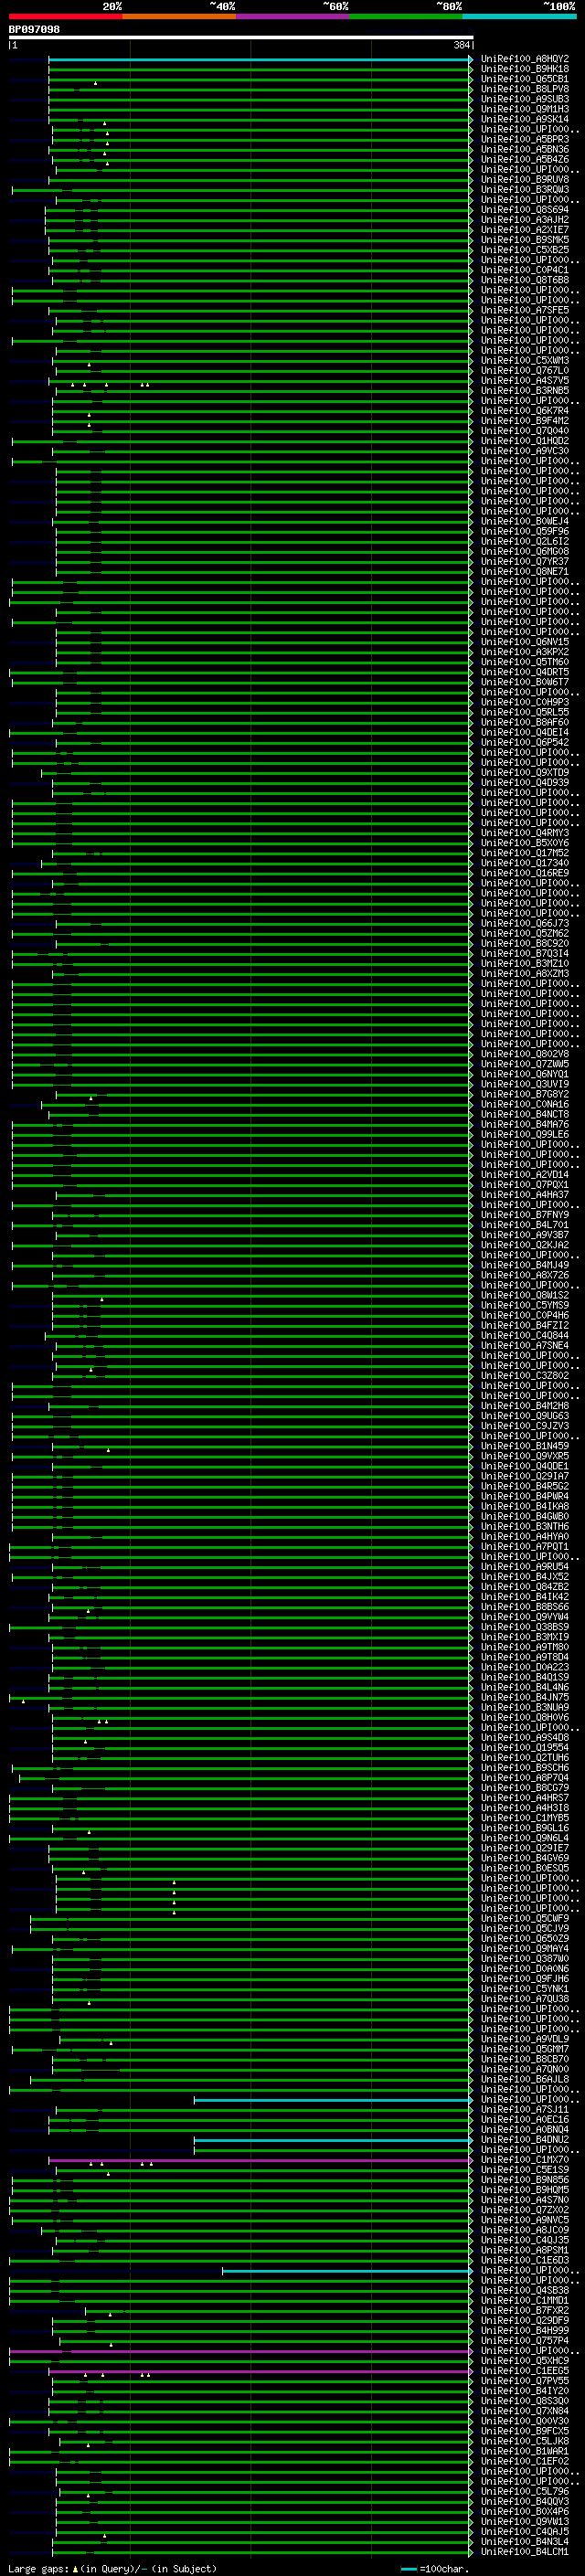Select UniRef100_Q6NV15 label
The image size is (585, 2576).
click(x=525, y=642)
